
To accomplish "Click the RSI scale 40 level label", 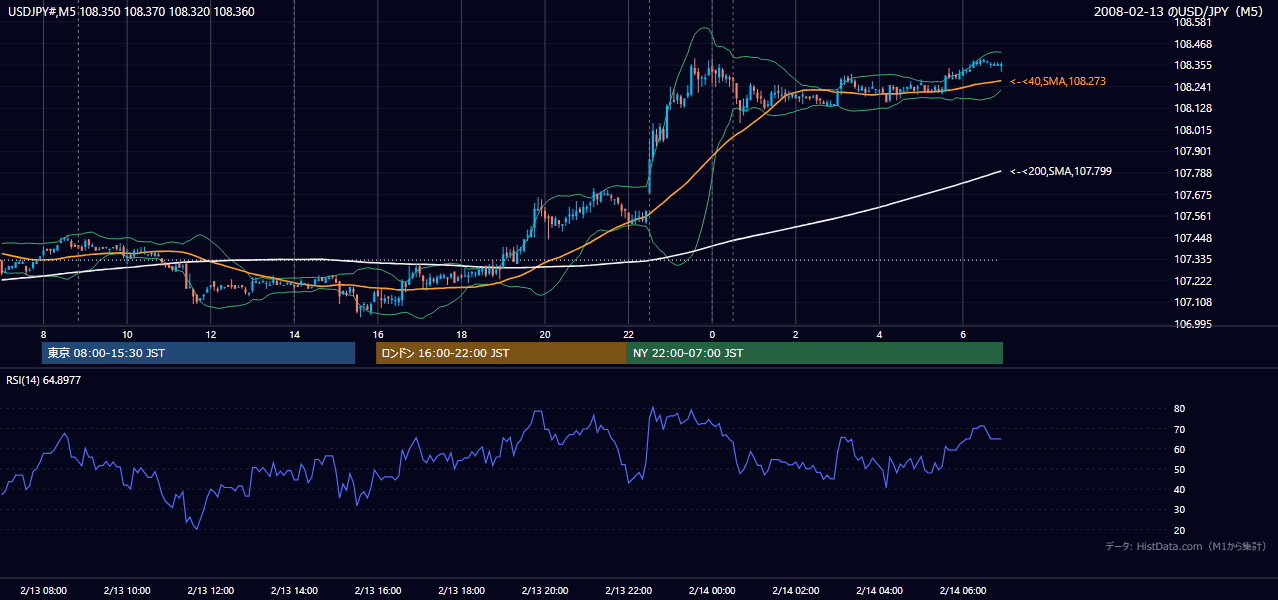I will point(1179,489).
